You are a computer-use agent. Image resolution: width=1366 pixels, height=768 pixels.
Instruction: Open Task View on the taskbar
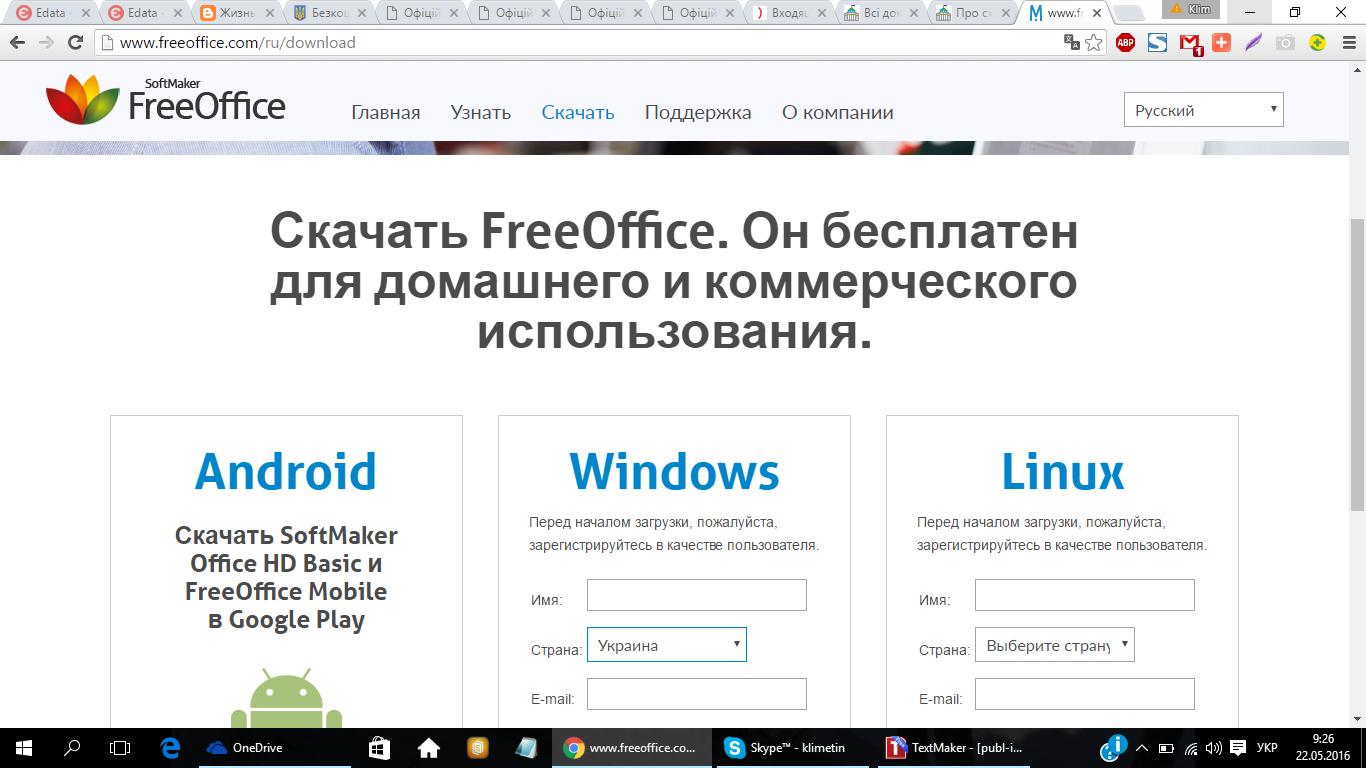tap(120, 747)
